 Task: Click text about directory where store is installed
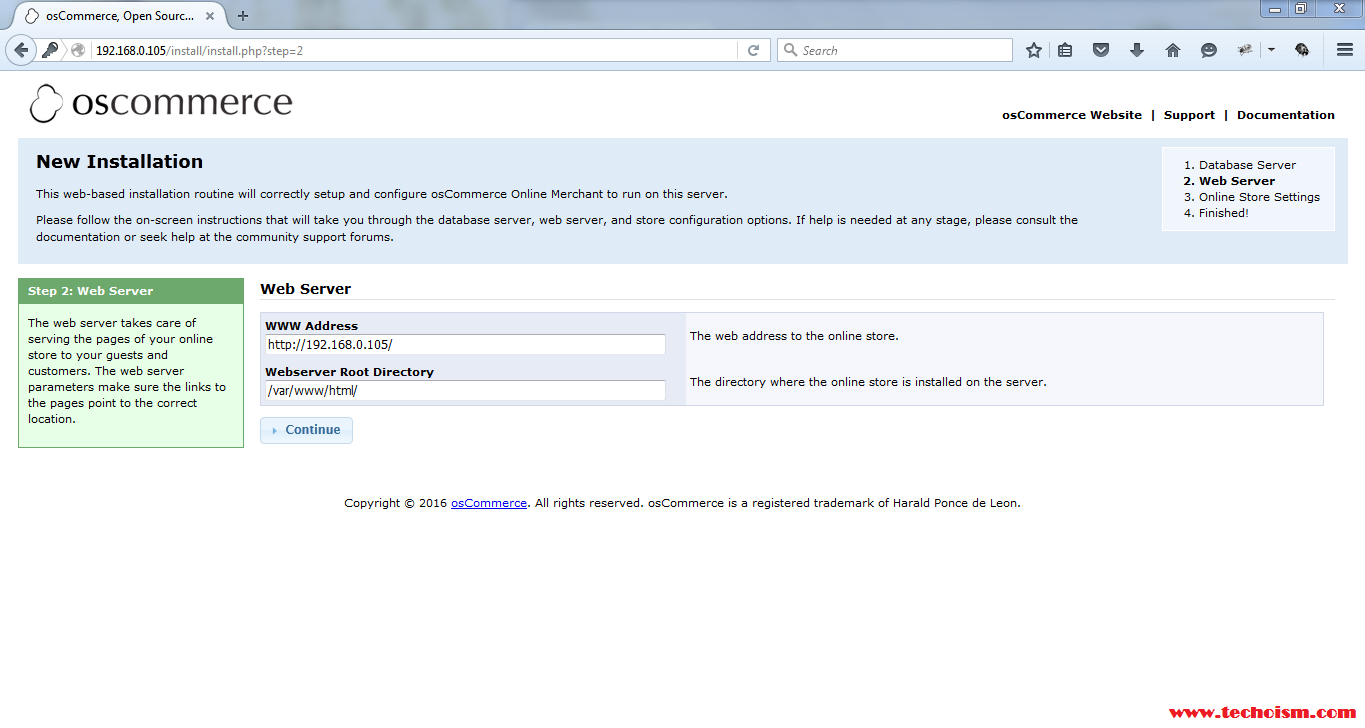868,382
